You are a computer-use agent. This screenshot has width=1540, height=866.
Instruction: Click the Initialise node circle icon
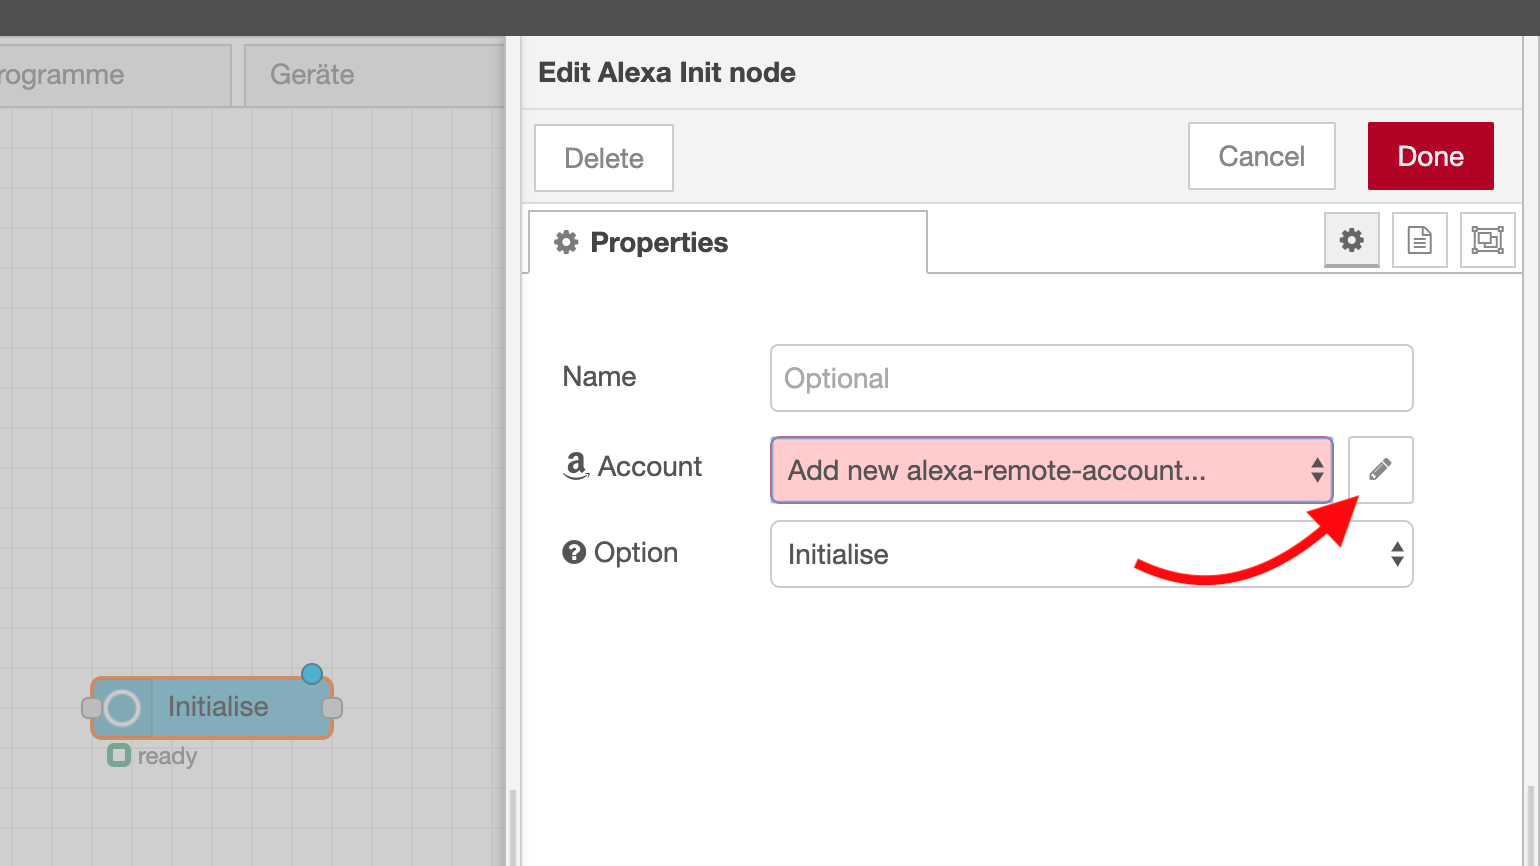(x=122, y=708)
